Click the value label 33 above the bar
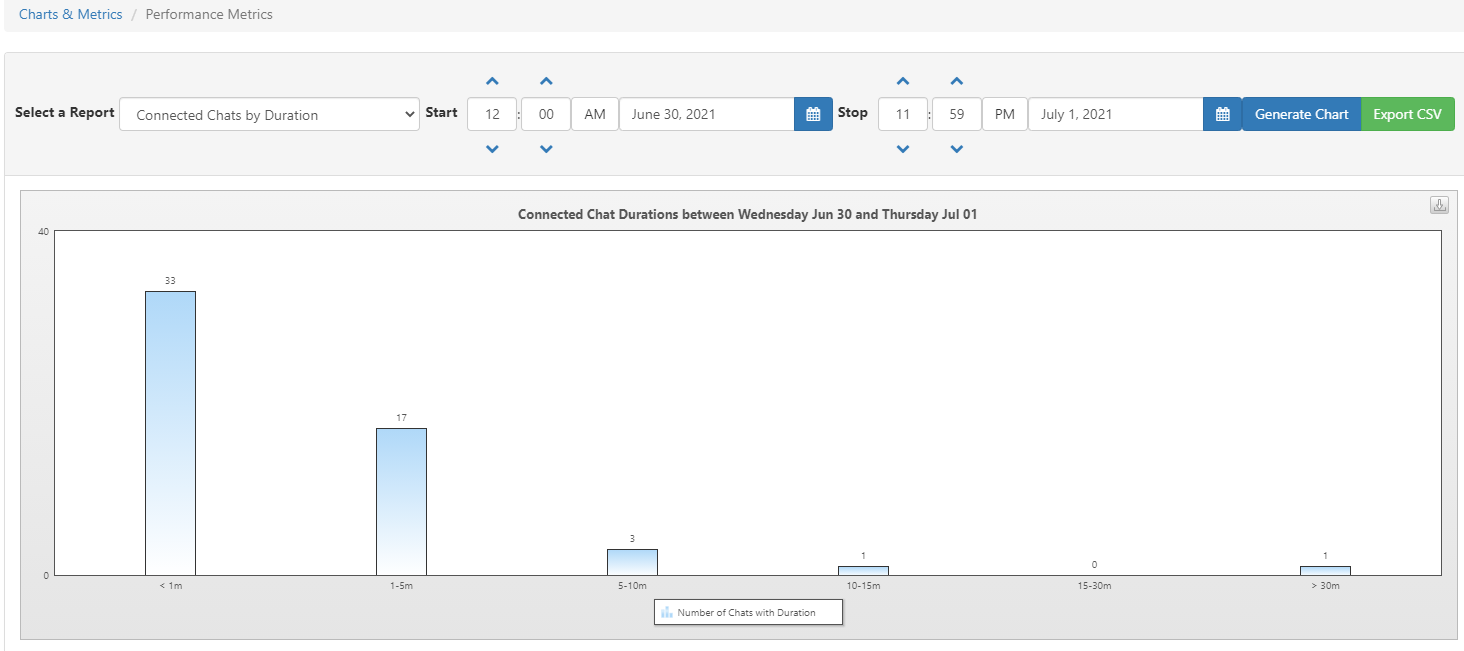Viewport: 1464px width, 651px height. pos(170,281)
